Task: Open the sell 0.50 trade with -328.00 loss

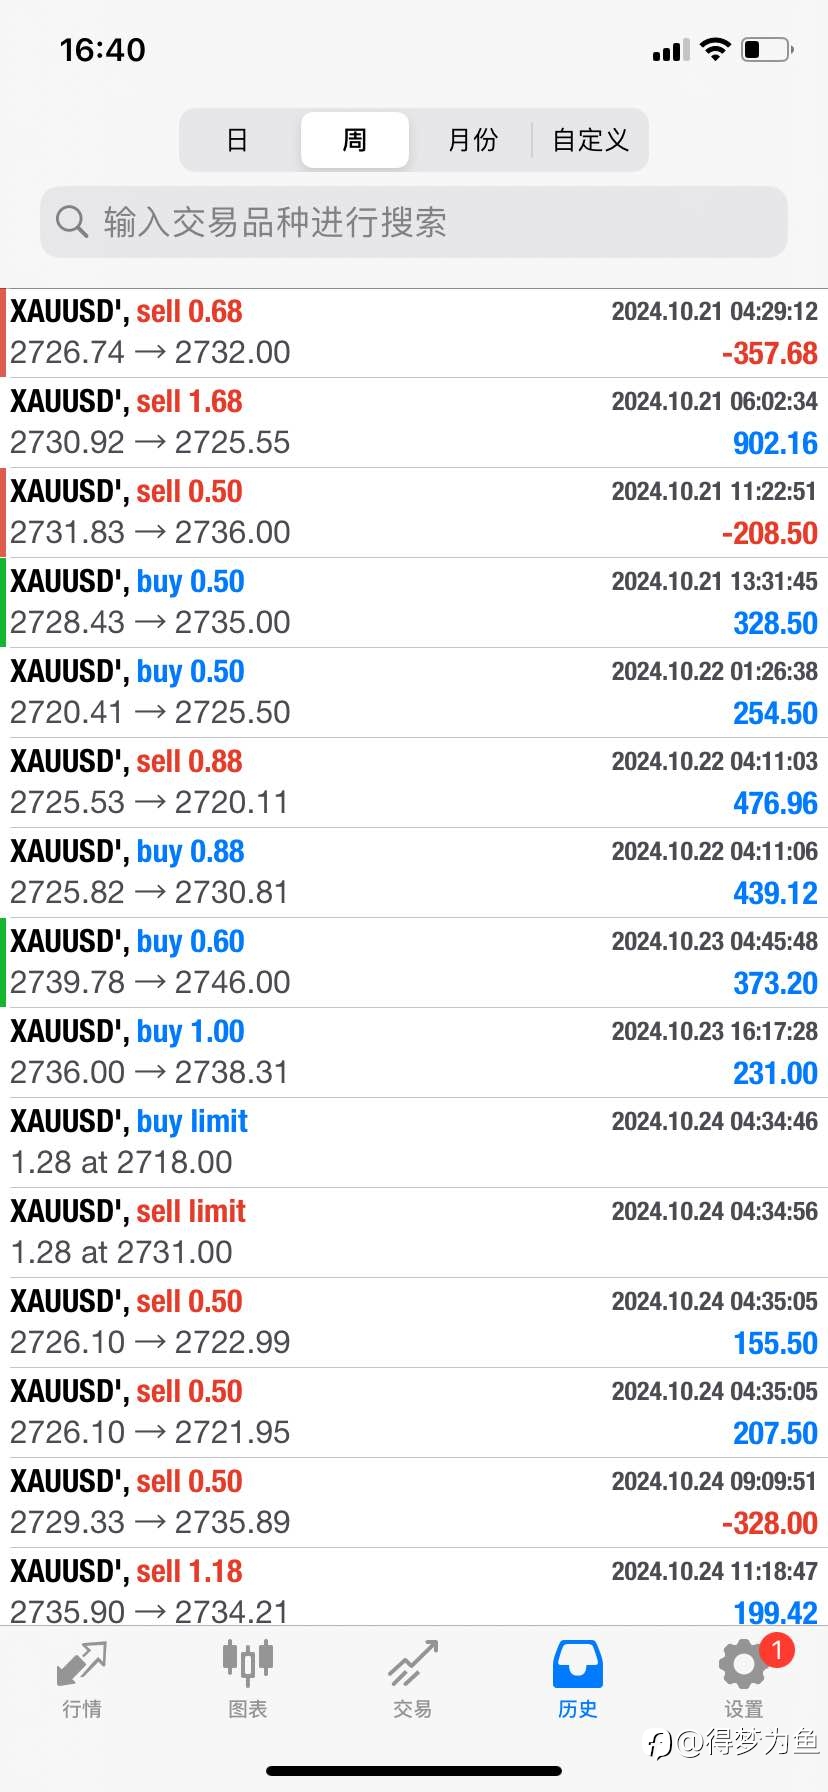Action: pos(414,1503)
